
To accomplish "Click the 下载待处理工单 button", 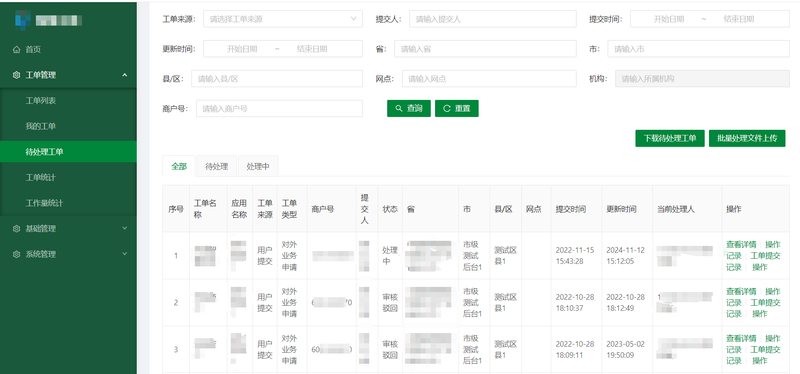I will (670, 138).
